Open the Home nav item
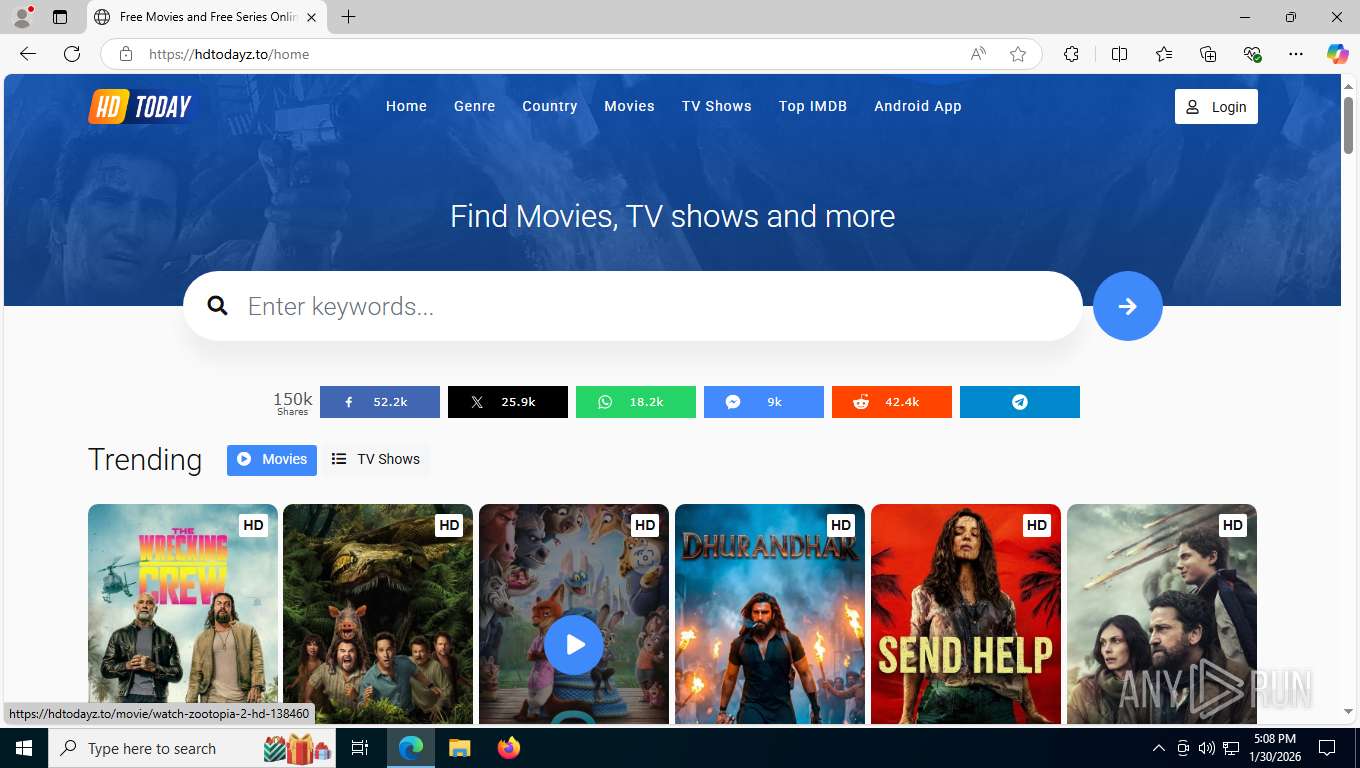The image size is (1360, 768). click(x=406, y=106)
